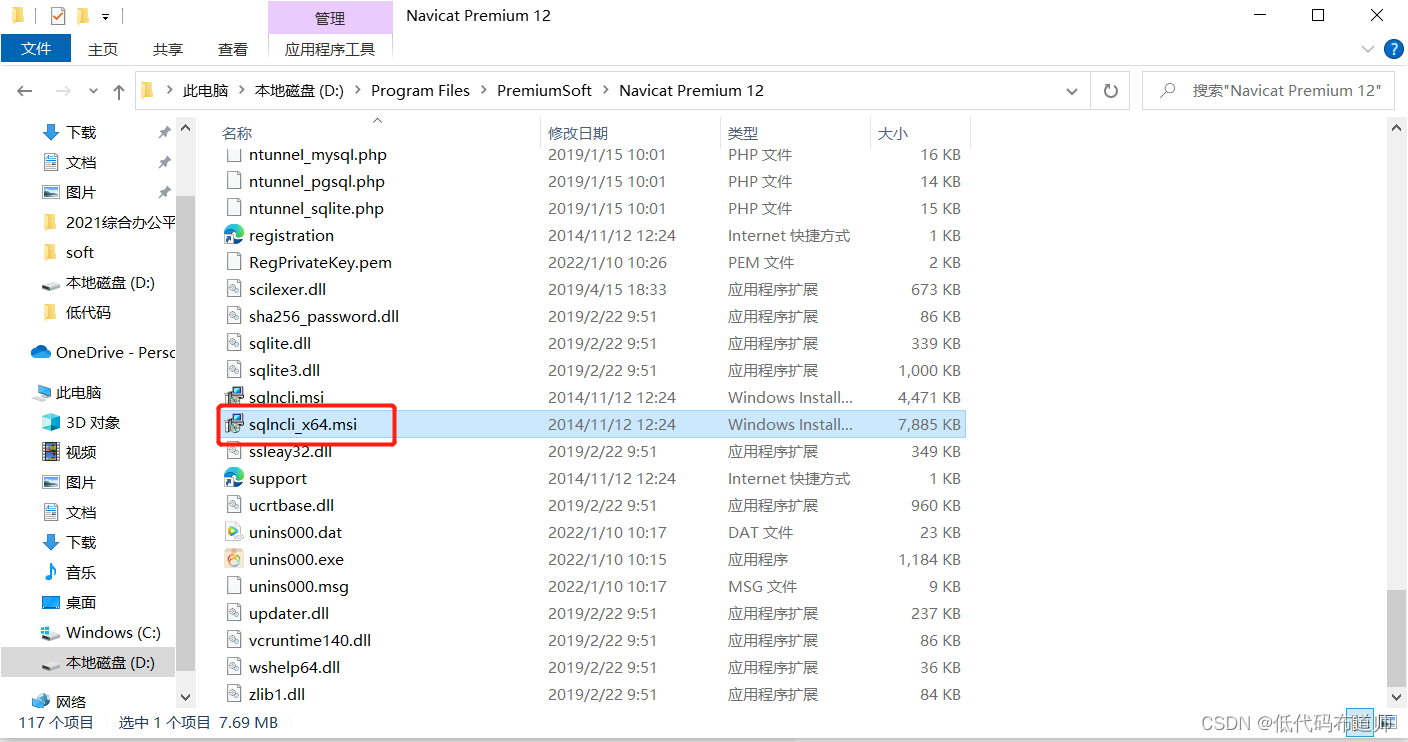The image size is (1408, 742).
Task: Open 低代码 folder in quick access
Action: pyautogui.click(x=76, y=312)
